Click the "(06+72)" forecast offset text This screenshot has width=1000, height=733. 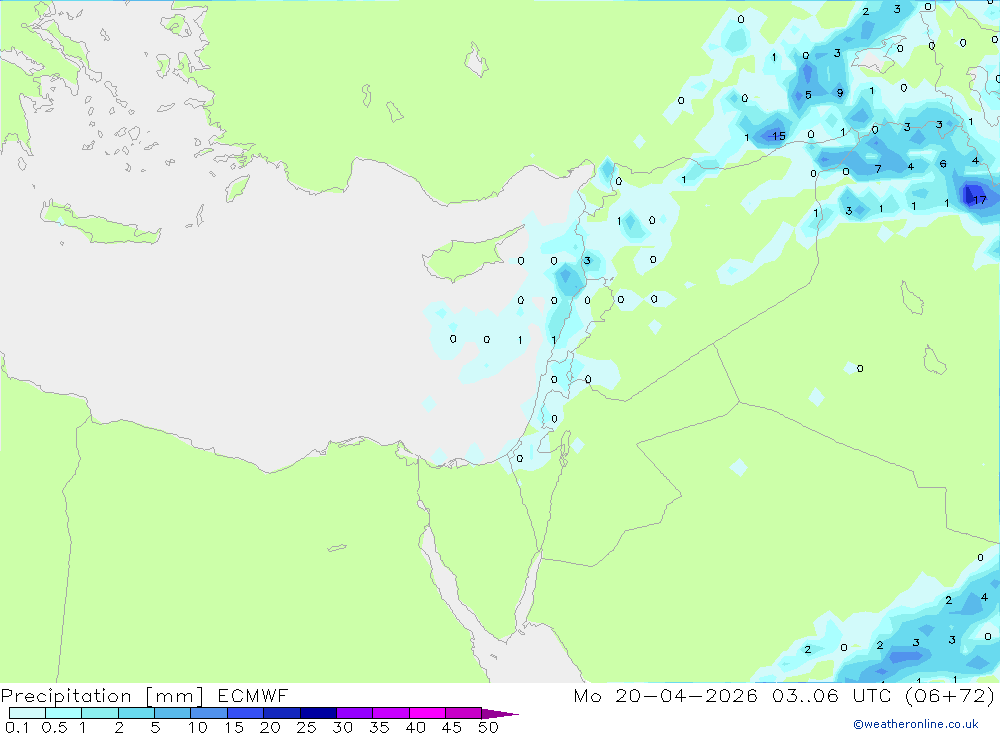tap(950, 695)
